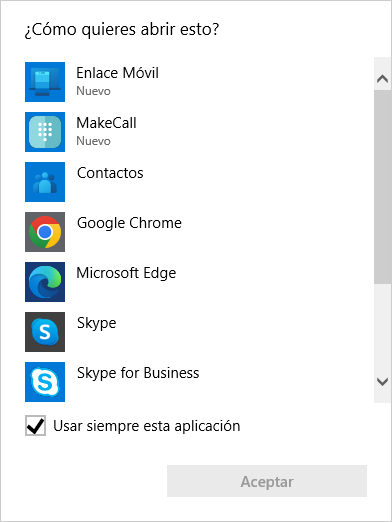Click the Skype for Business label
Image resolution: width=392 pixels, height=522 pixels.
click(x=138, y=373)
